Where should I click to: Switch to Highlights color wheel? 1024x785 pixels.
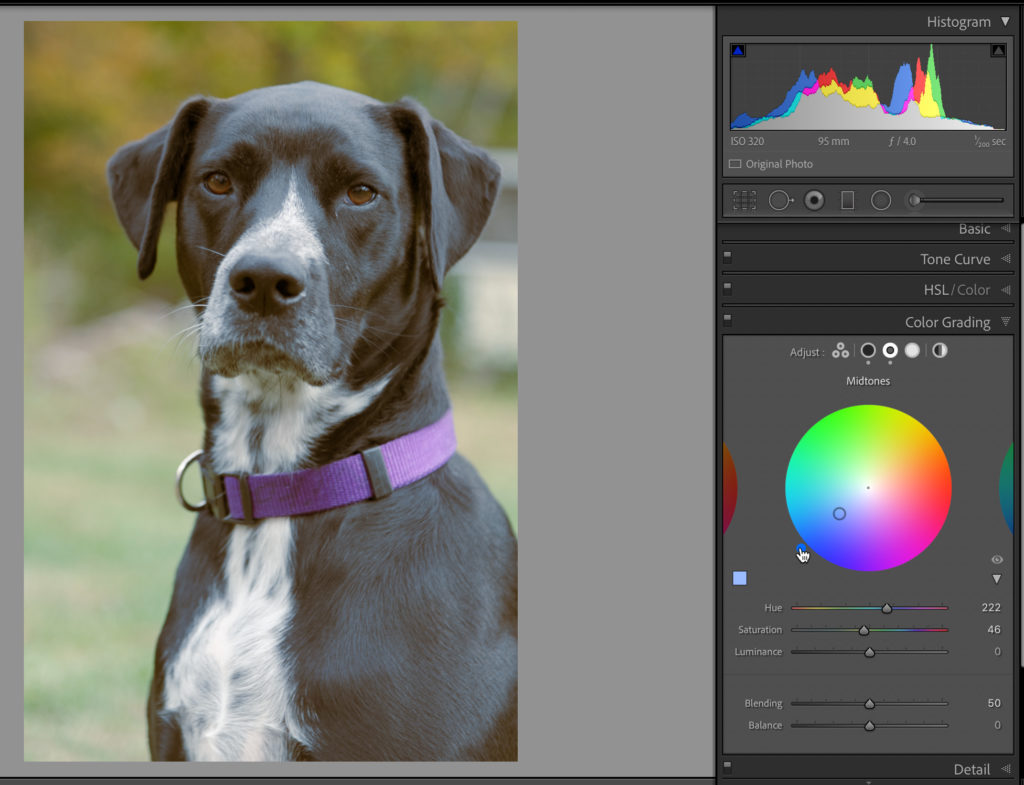912,351
